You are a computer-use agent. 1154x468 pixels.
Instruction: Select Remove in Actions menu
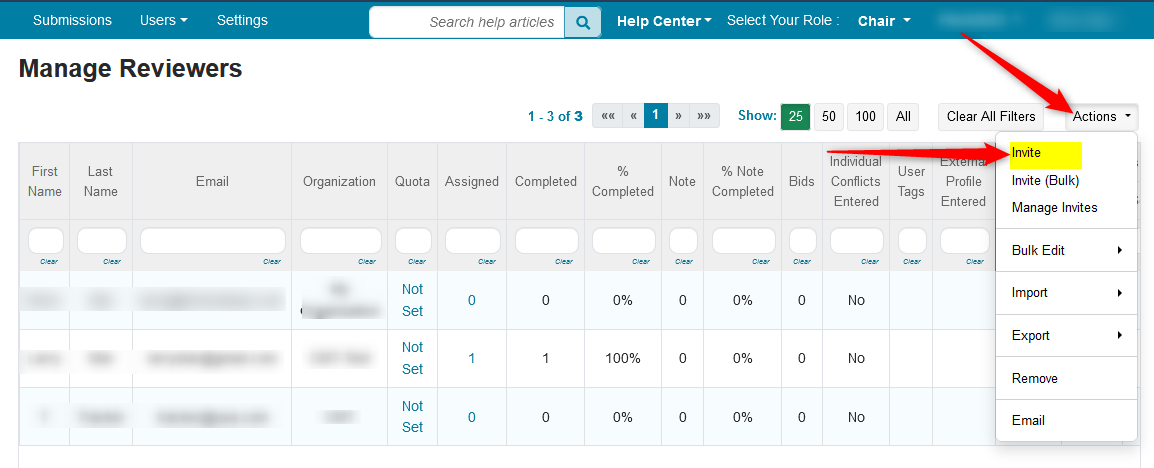point(1035,378)
